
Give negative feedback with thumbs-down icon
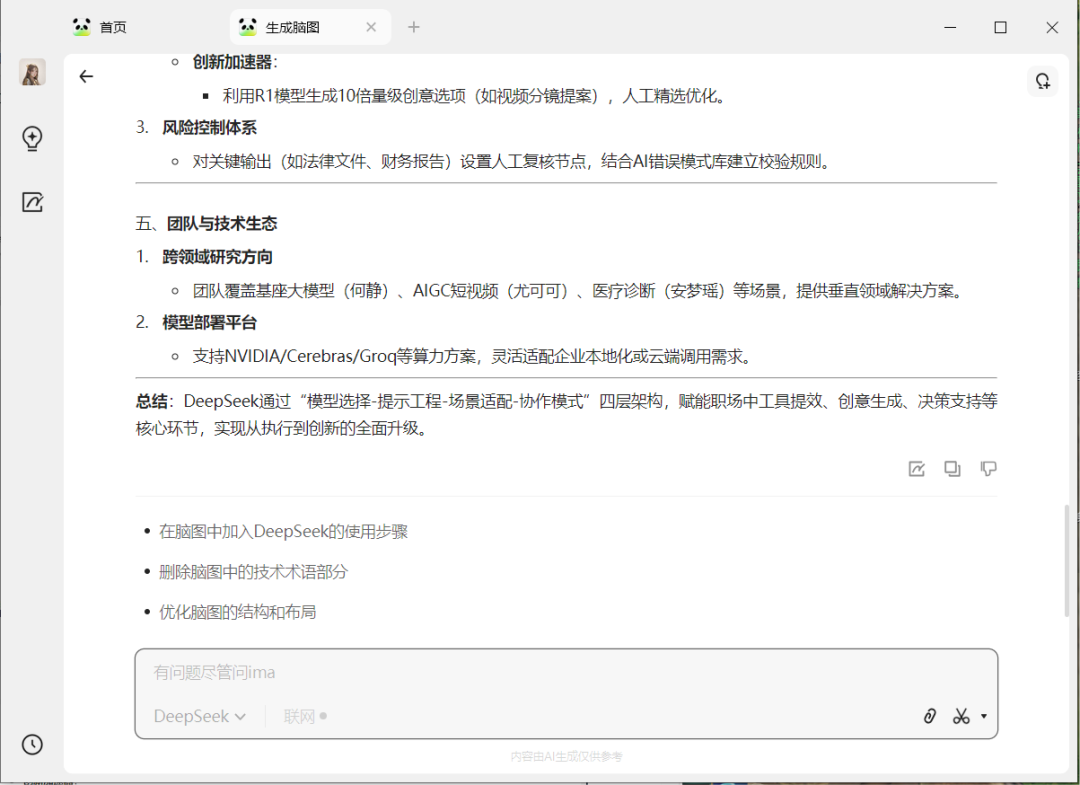click(988, 468)
